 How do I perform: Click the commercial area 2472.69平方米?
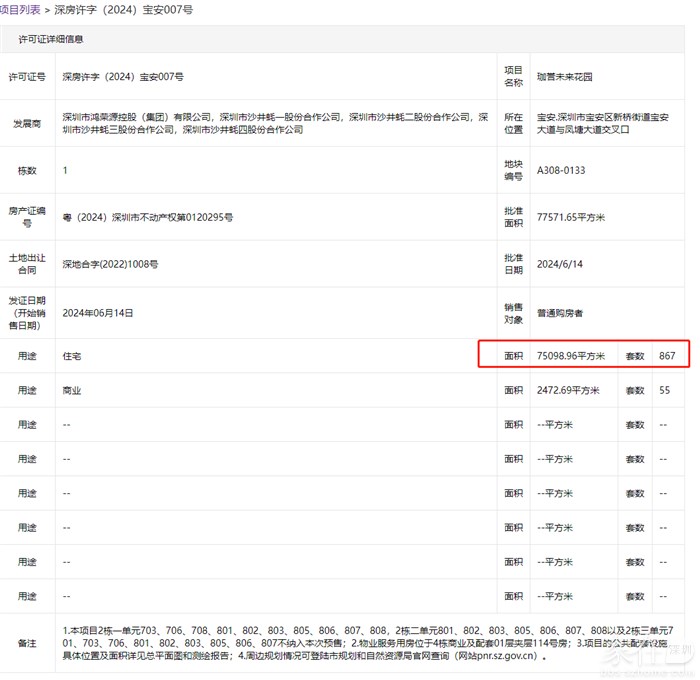click(x=568, y=390)
